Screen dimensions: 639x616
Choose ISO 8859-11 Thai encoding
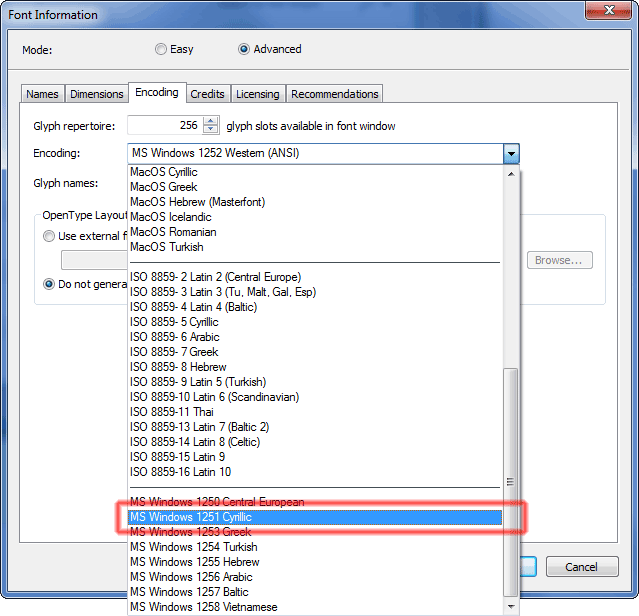pos(171,412)
